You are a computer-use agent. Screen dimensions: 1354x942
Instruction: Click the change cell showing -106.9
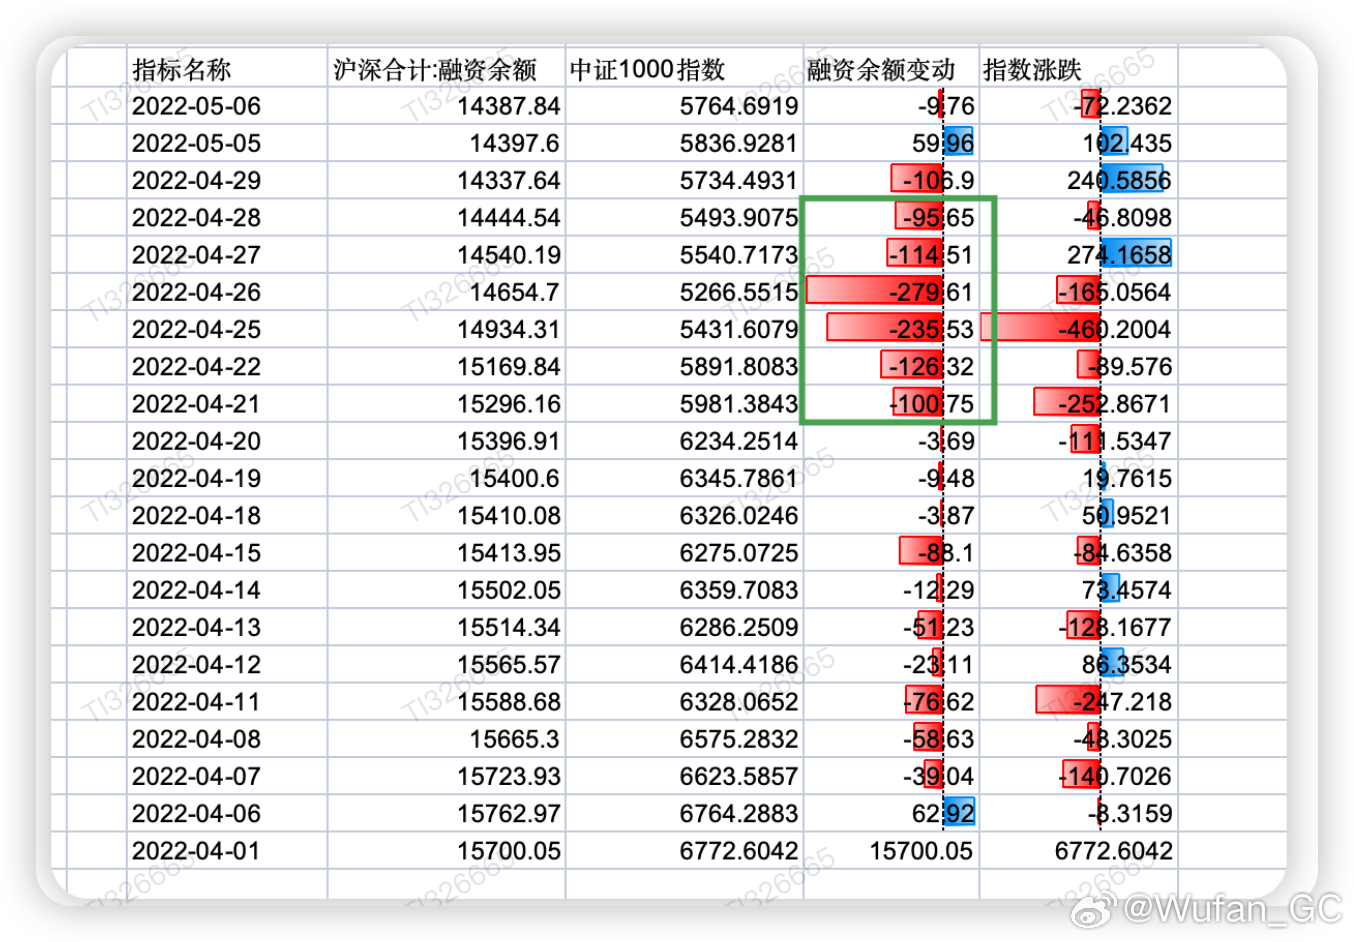pyautogui.click(x=891, y=180)
